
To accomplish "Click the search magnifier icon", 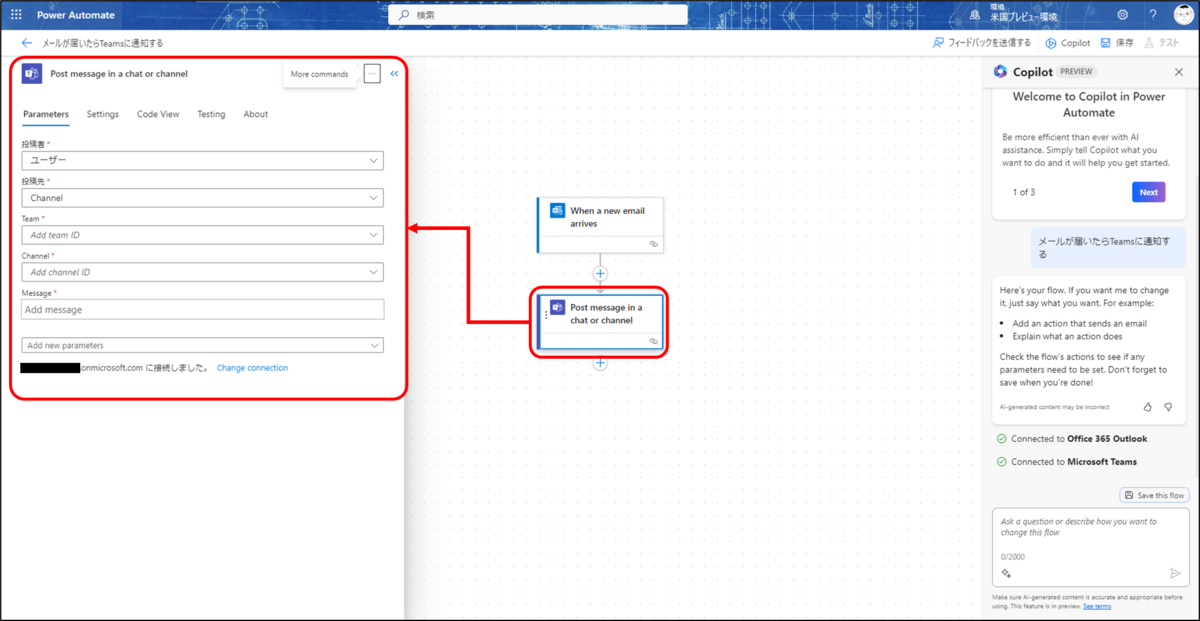I will click(403, 15).
